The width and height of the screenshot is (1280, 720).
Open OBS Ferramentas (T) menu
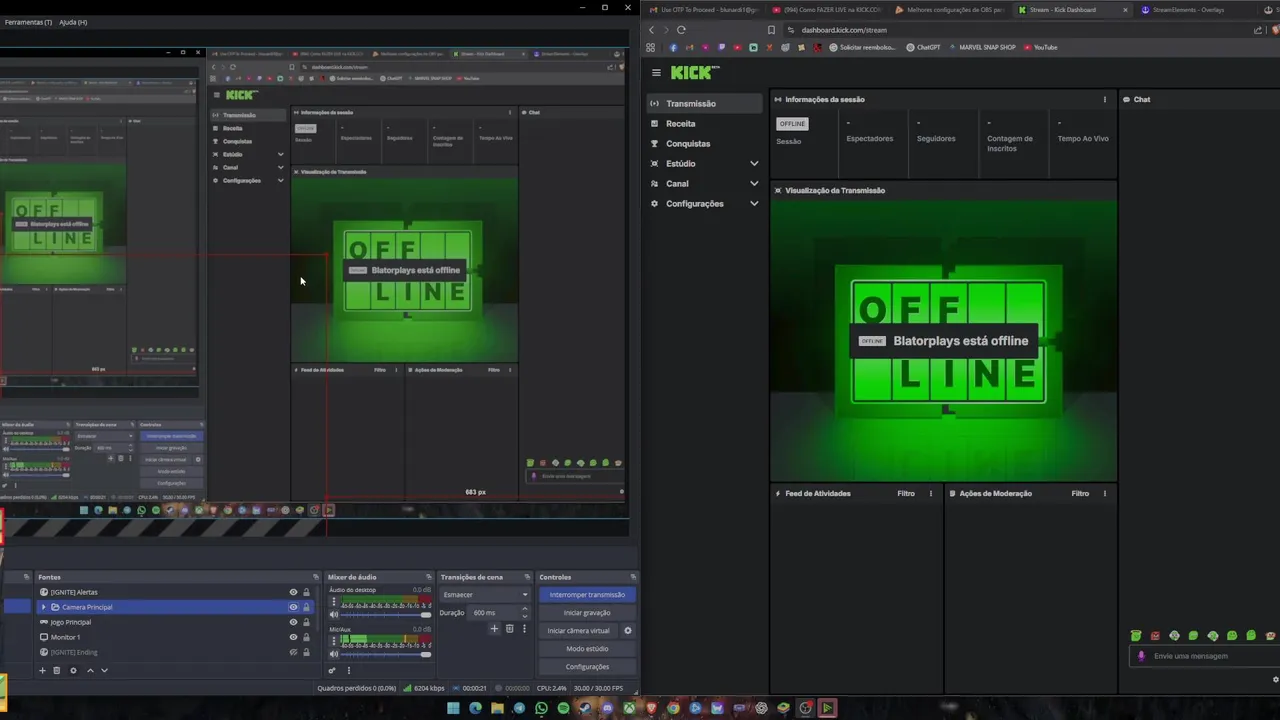click(x=28, y=22)
